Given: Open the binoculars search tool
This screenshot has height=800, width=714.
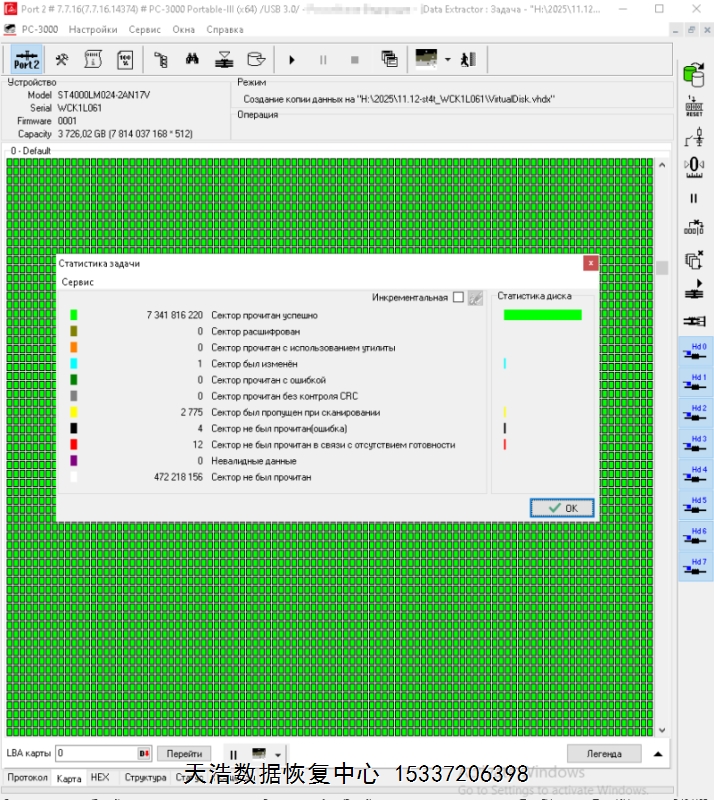Looking at the screenshot, I should point(192,59).
